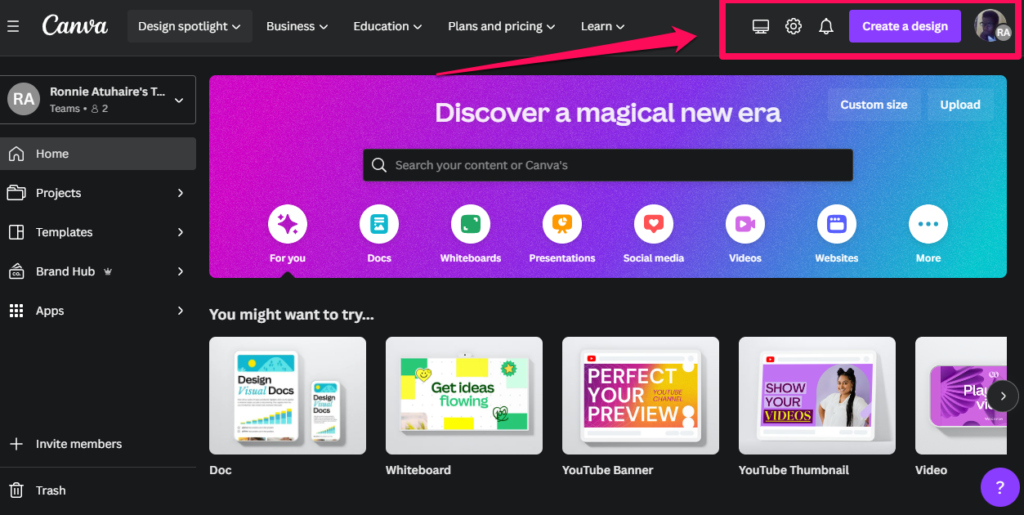This screenshot has height=515, width=1024.
Task: Click the YouTube Banner label
Action: click(607, 470)
